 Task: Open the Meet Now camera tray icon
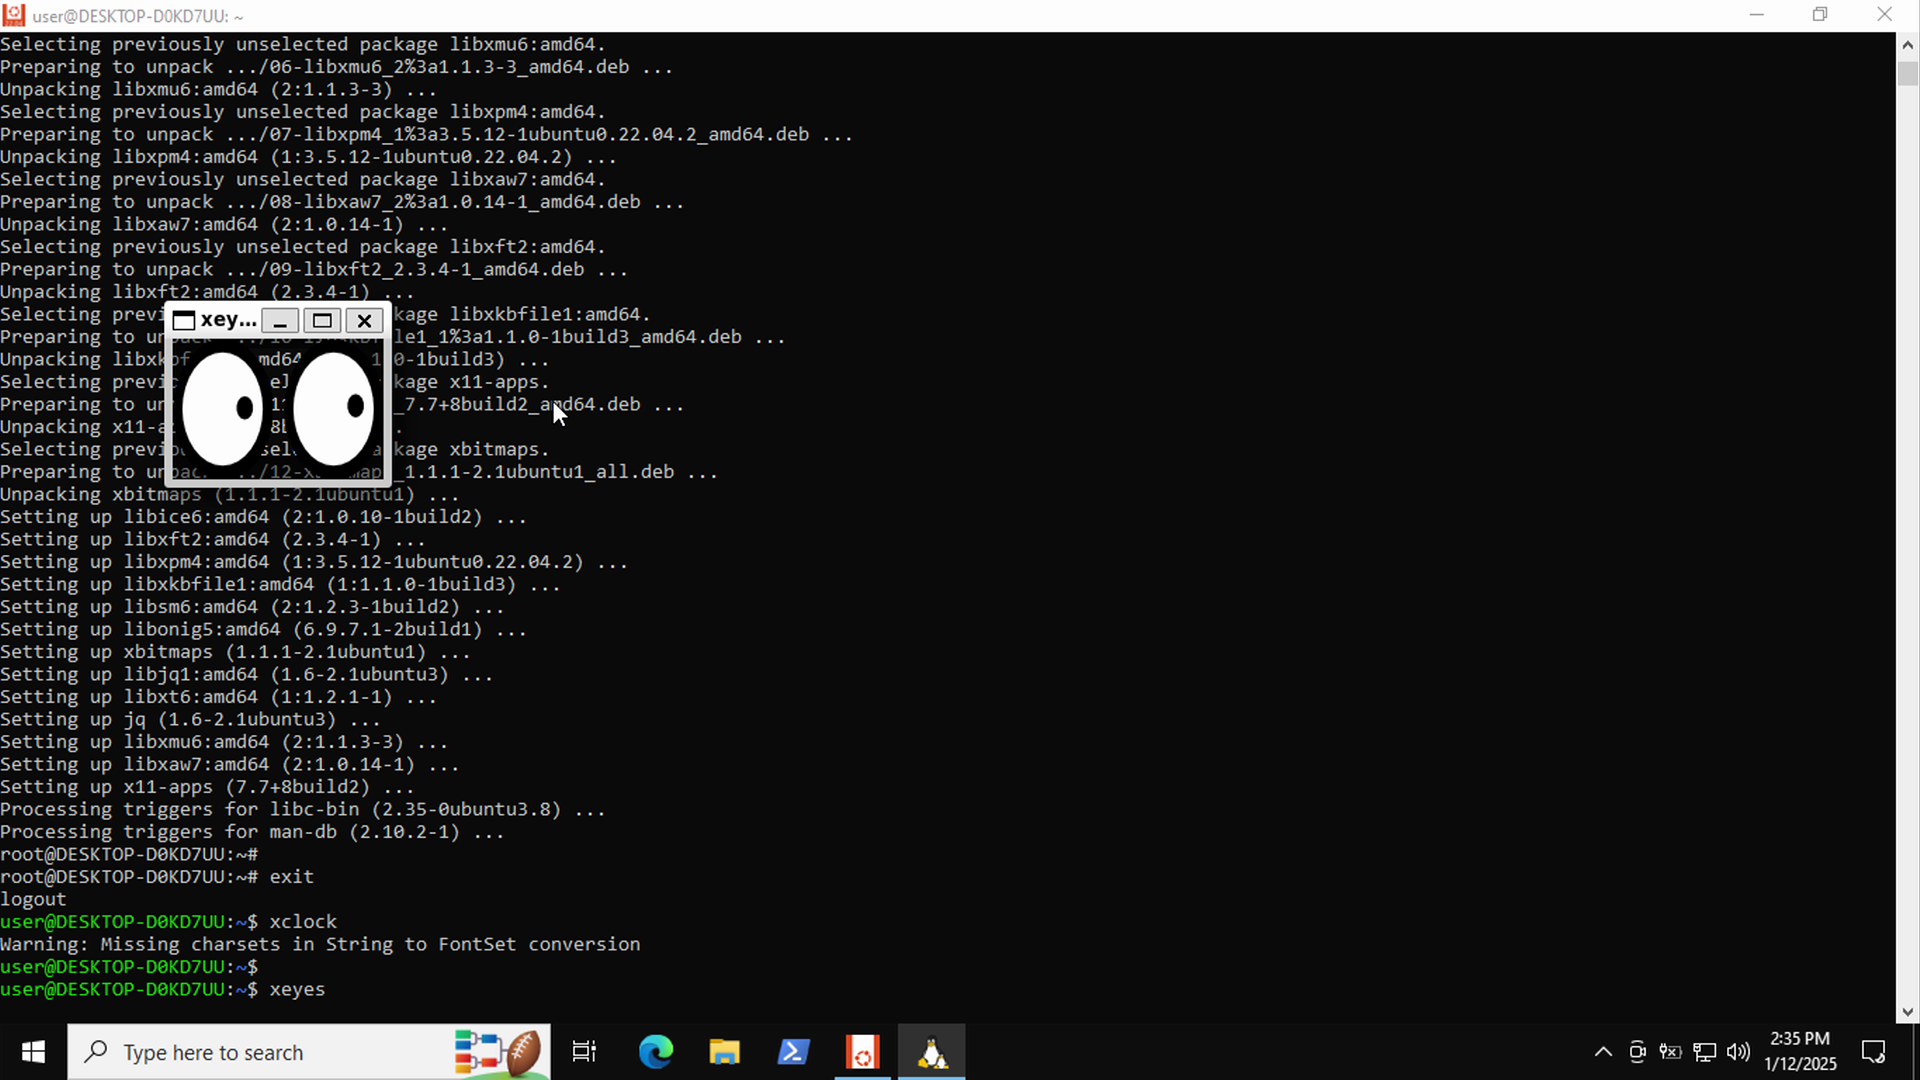tap(1637, 1052)
